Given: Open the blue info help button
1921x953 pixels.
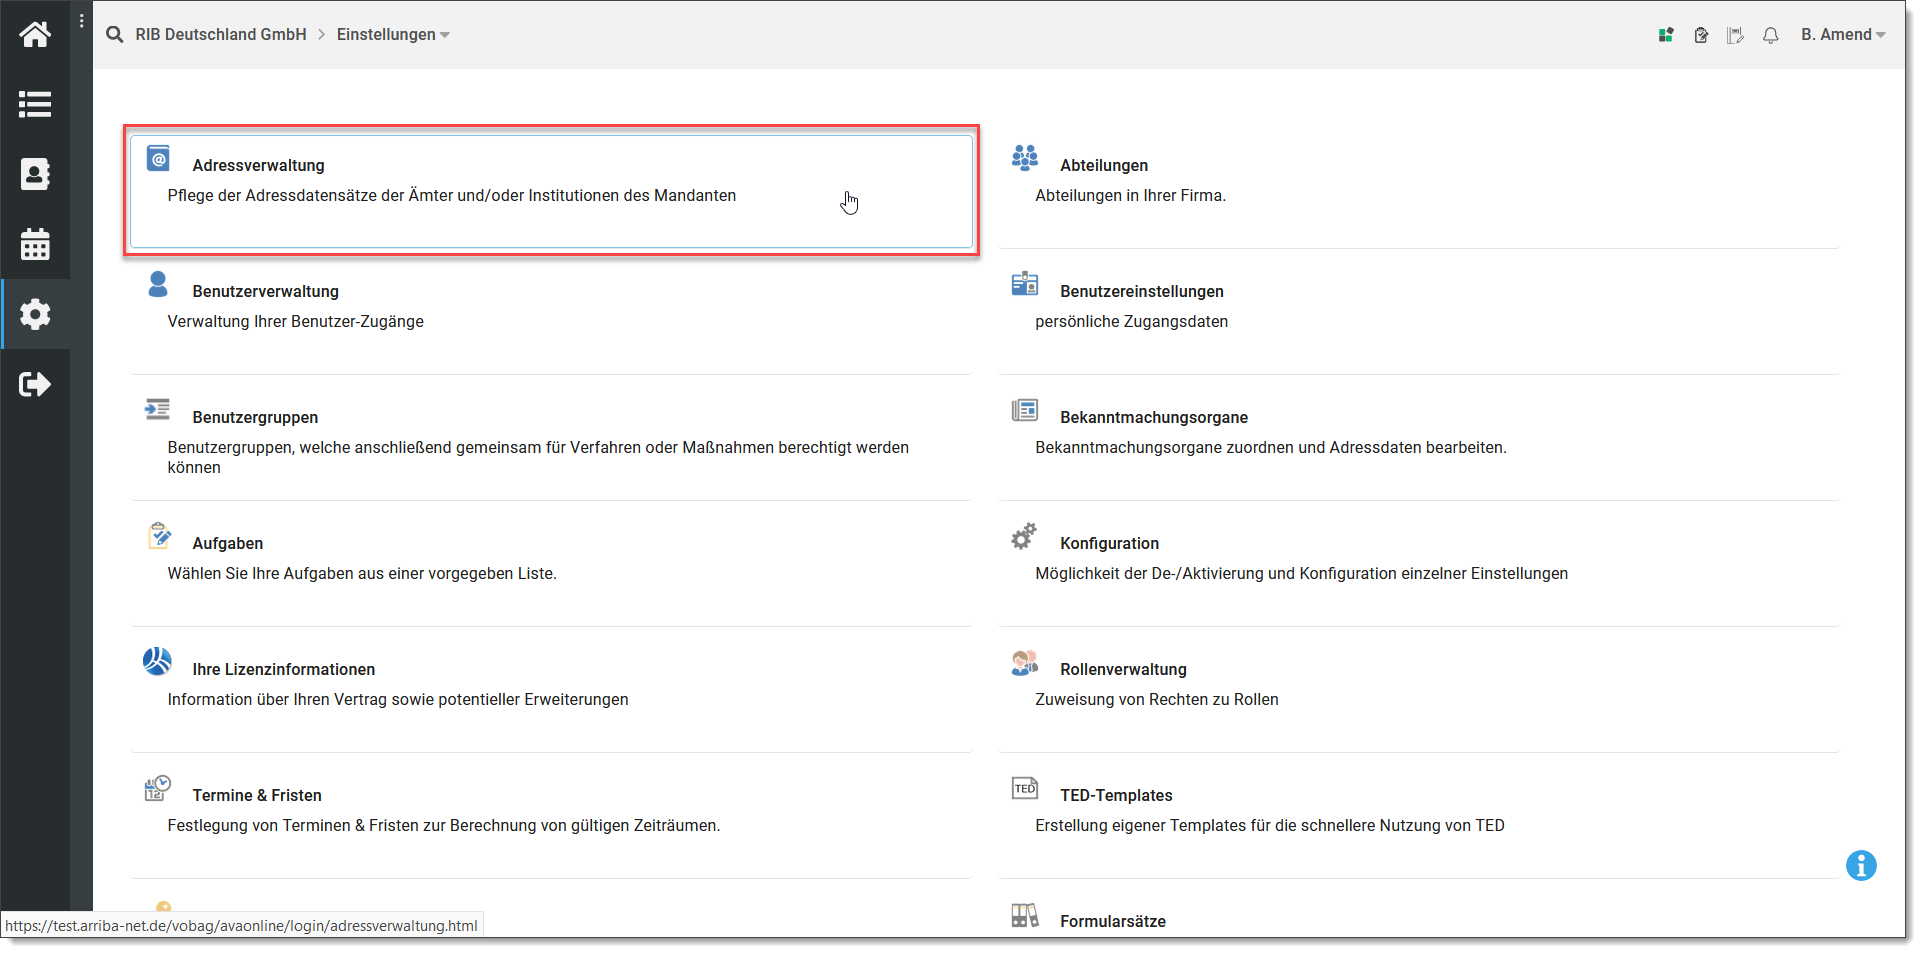Looking at the screenshot, I should pos(1861,865).
